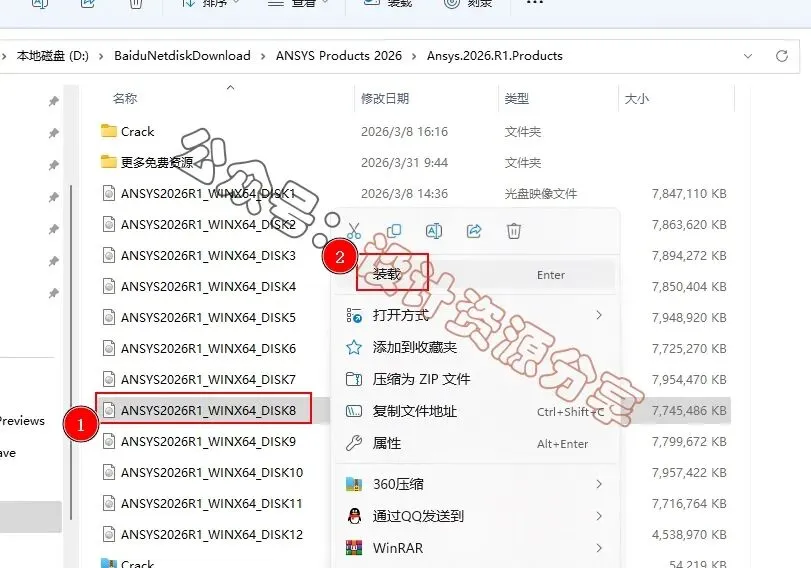This screenshot has width=811, height=568.
Task: Click the navigation pane vertical scrollbar
Action: click(x=71, y=352)
